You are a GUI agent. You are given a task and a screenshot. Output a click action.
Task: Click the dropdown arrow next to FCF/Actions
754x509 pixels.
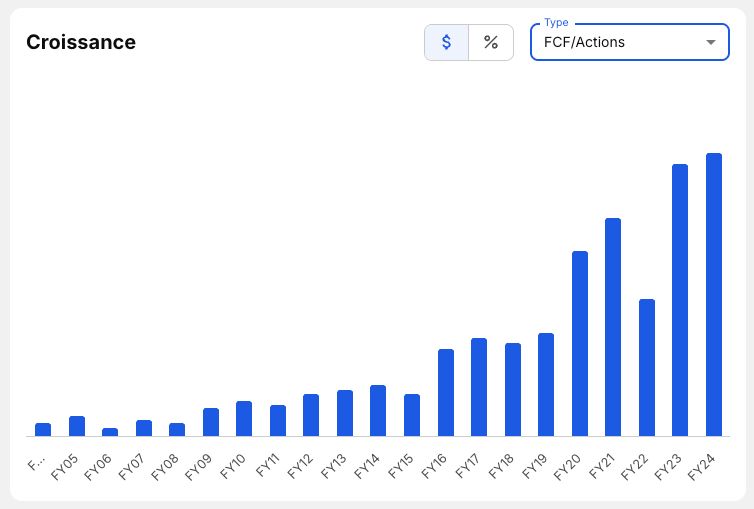tap(710, 42)
